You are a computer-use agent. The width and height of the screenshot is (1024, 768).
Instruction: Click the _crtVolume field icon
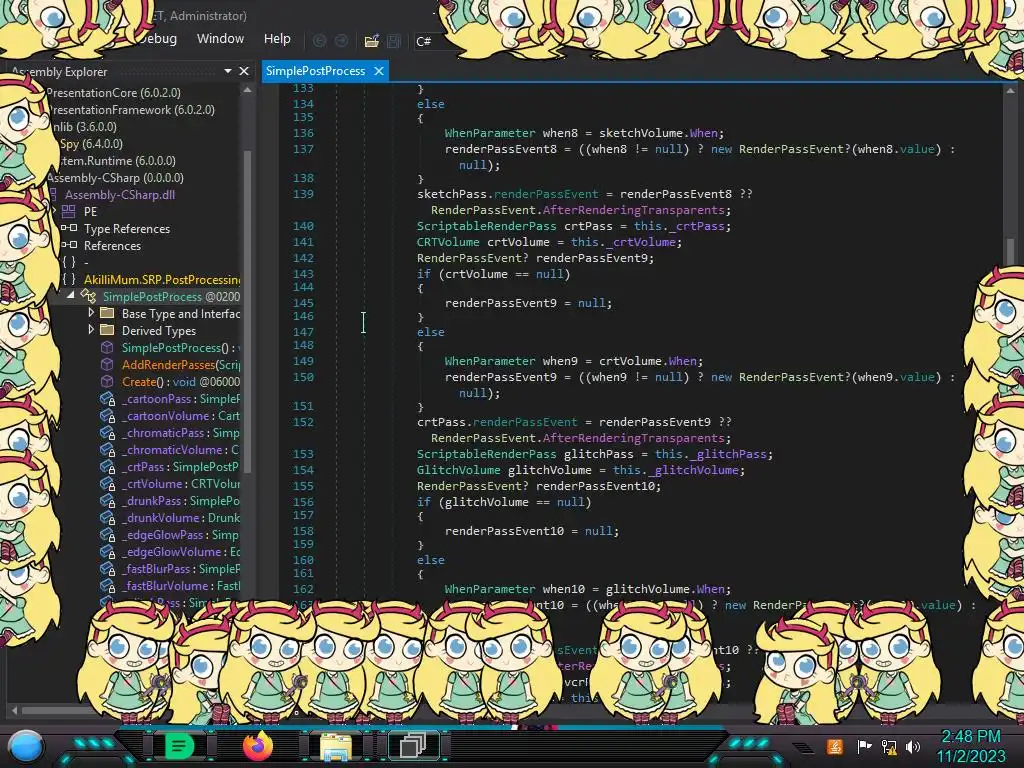(107, 483)
